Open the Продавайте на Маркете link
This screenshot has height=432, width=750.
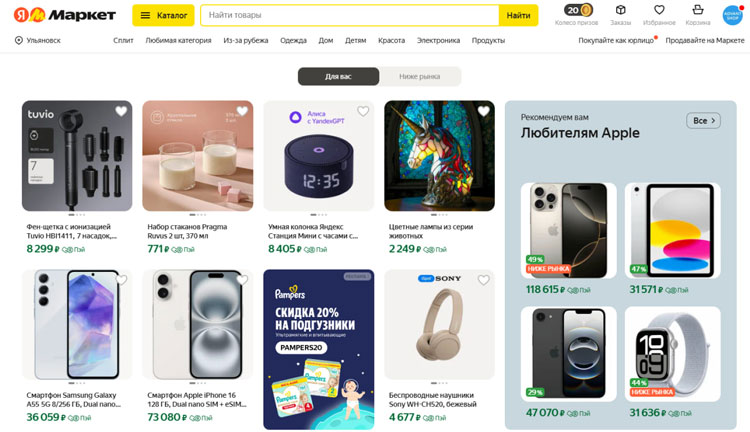(x=705, y=40)
